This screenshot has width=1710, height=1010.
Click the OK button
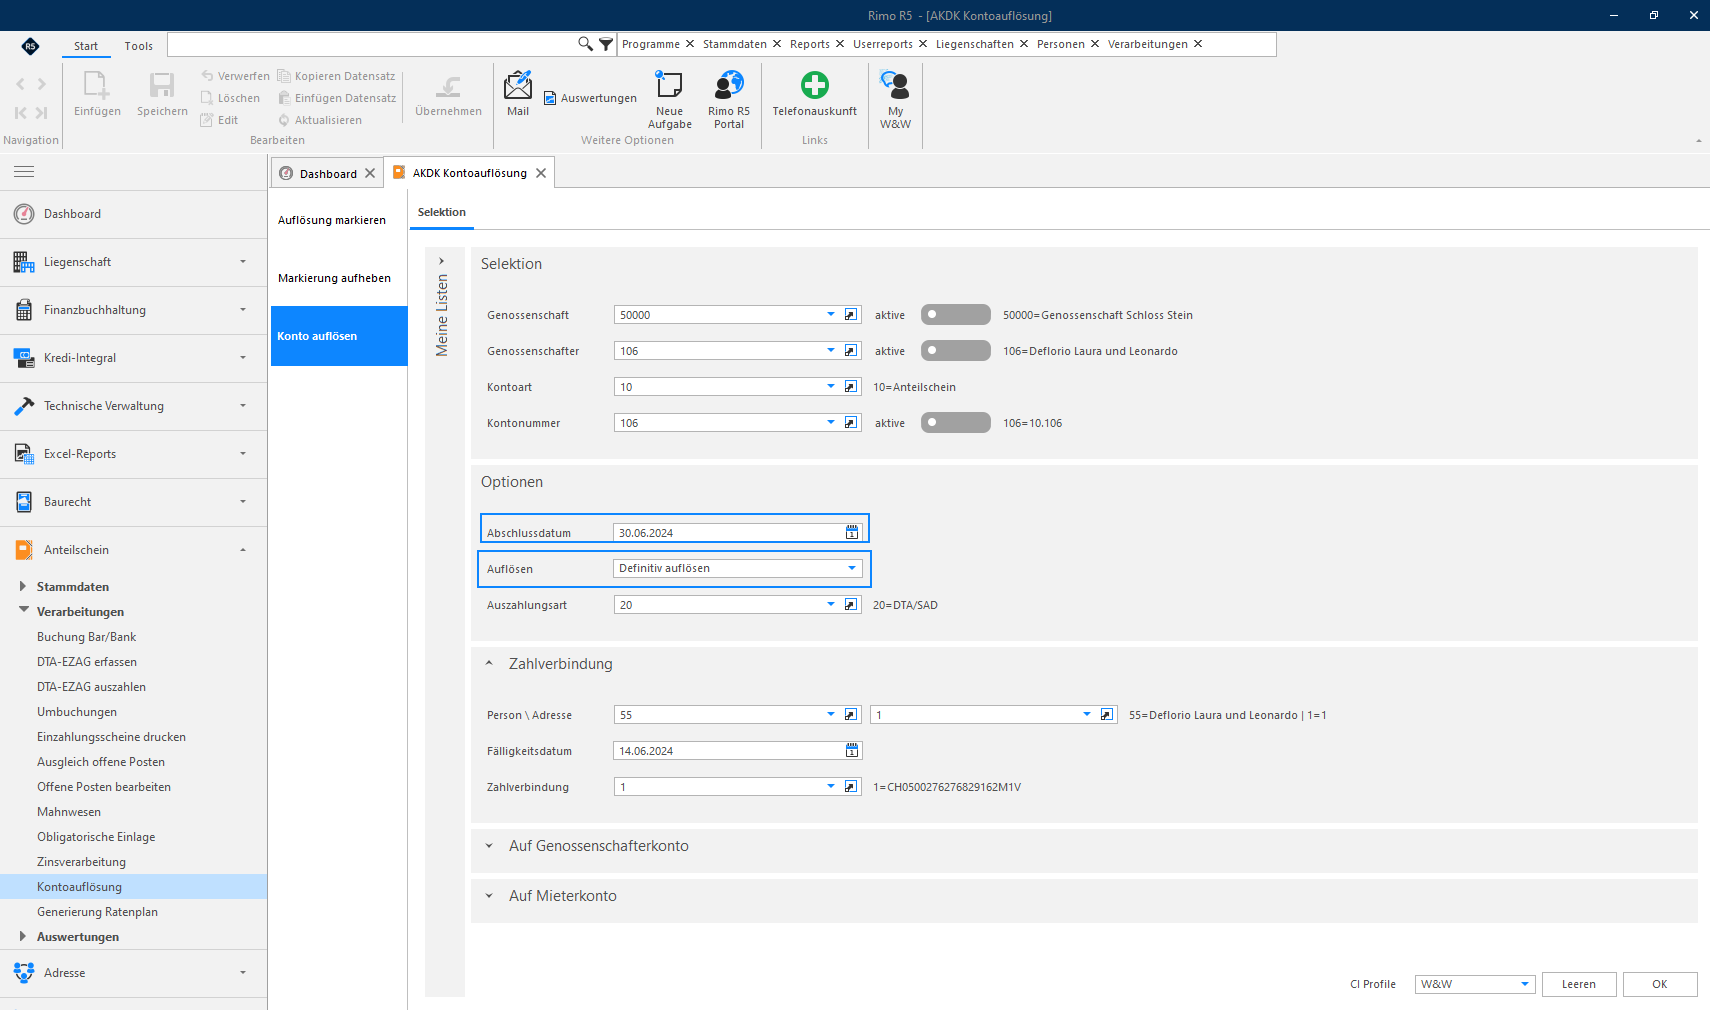[x=1660, y=984]
